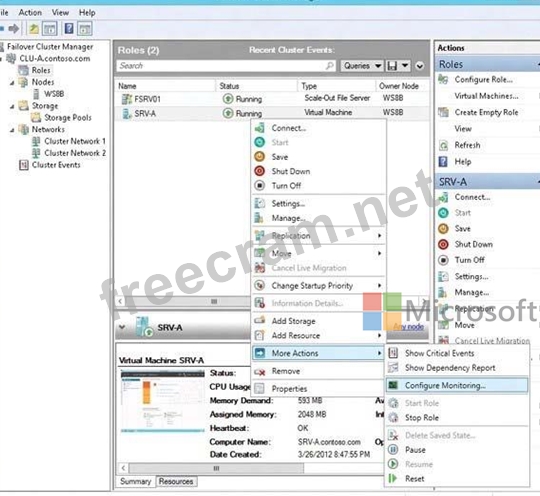Switch to the Summary tab
Viewport: 540px width, 496px height.
point(135,481)
